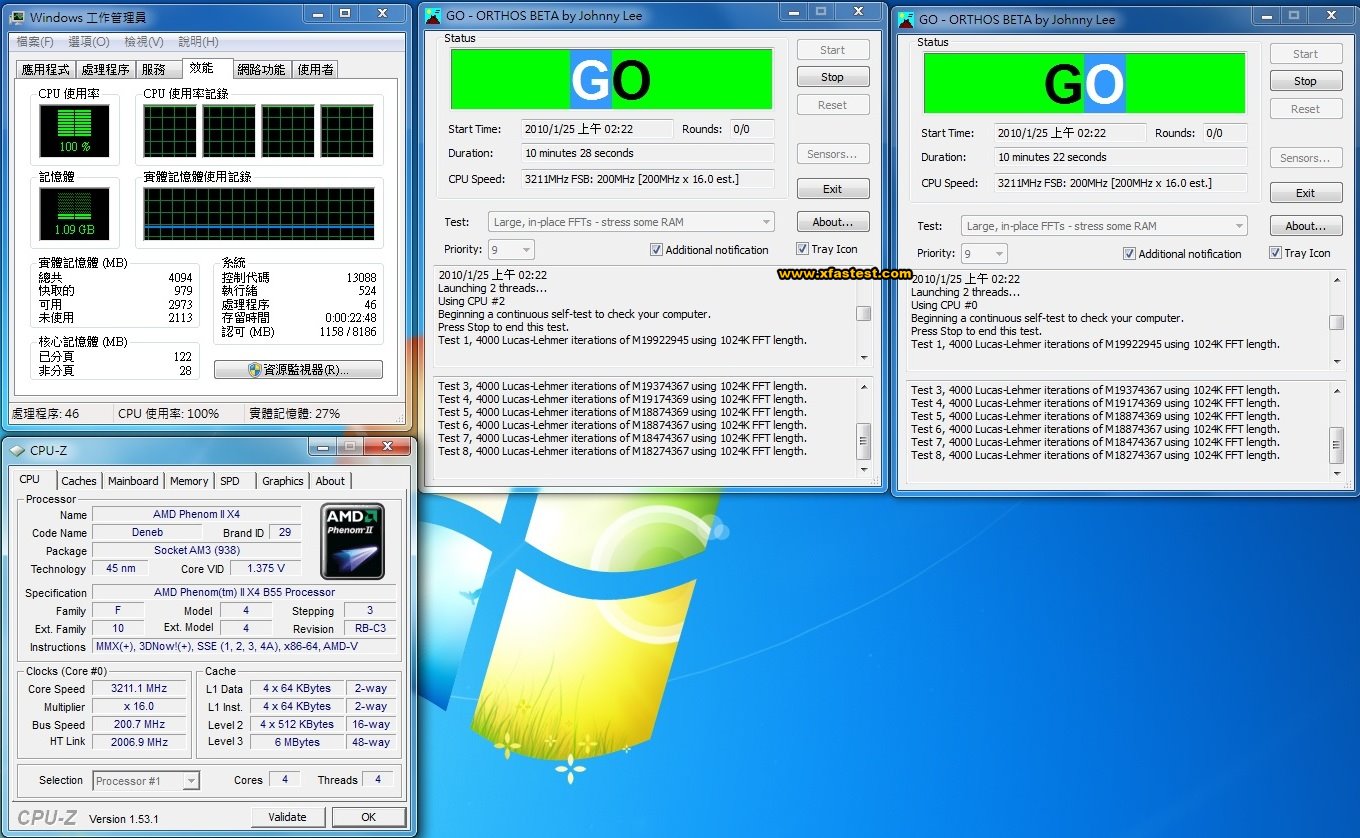Click the Rounds field in left ORTHOS window

coord(753,129)
